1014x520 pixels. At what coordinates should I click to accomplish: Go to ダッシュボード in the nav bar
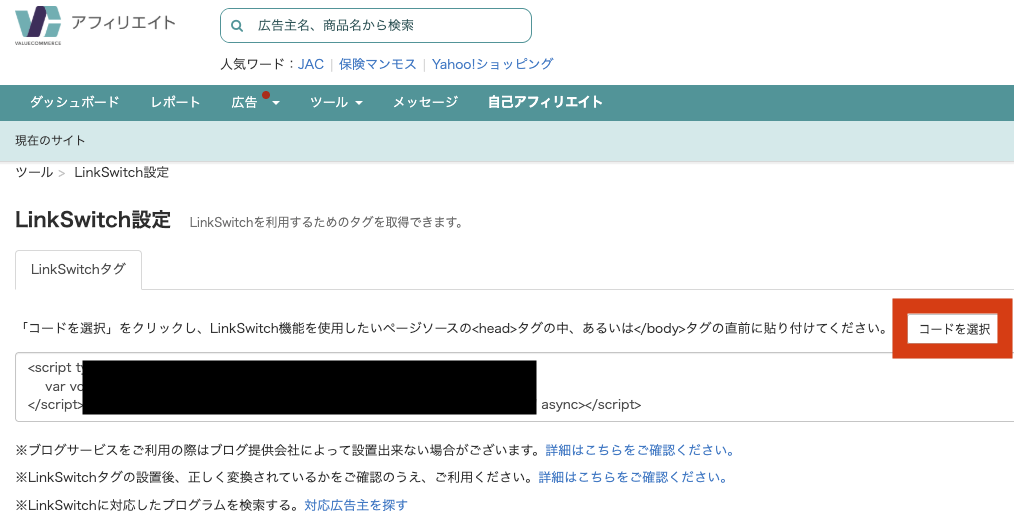[x=74, y=102]
